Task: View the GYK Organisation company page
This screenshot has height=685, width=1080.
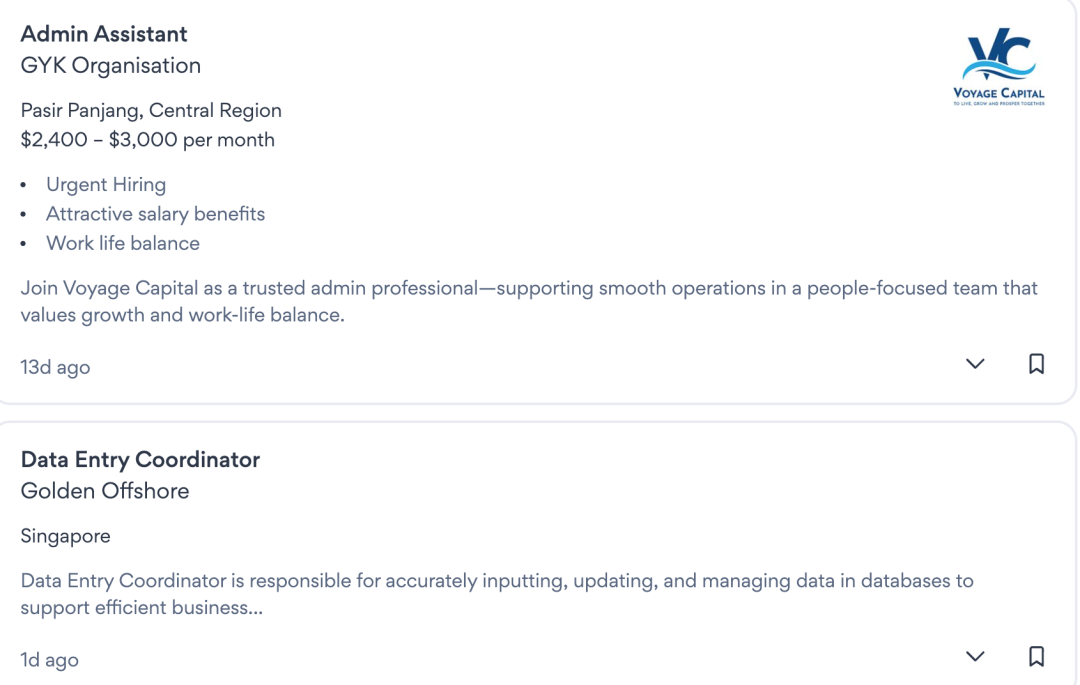Action: click(111, 66)
